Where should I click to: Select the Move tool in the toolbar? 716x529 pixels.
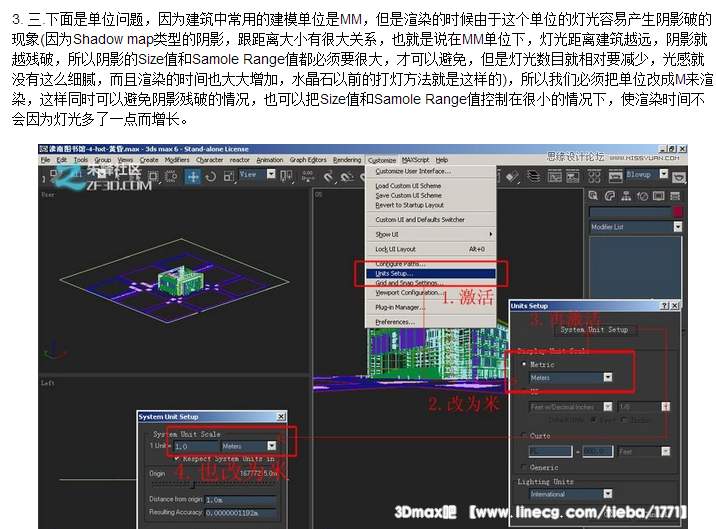pos(193,177)
